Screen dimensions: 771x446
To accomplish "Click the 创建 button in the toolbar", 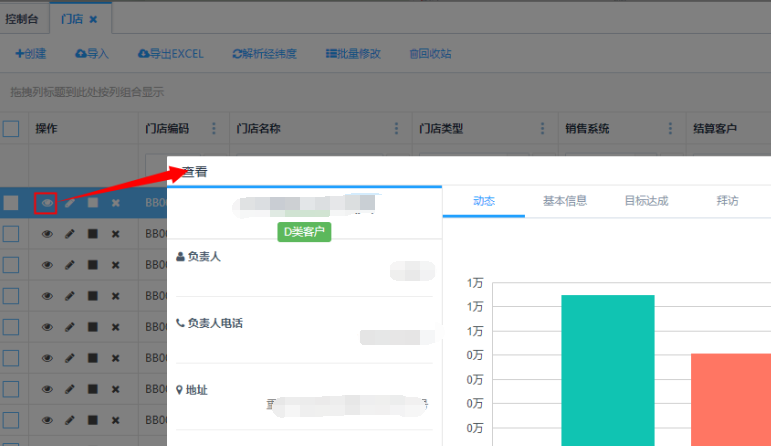I will tap(31, 54).
